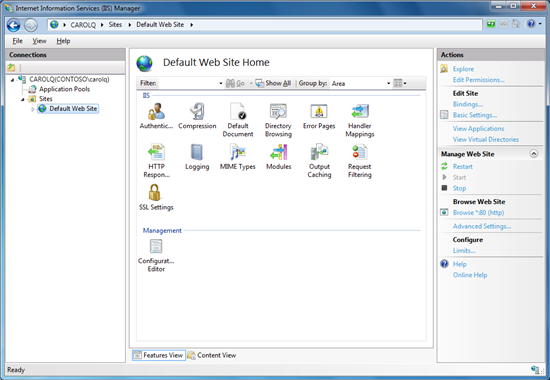This screenshot has height=380, width=550.
Task: Collapse the Manage Web Site section
Action: [x=534, y=154]
